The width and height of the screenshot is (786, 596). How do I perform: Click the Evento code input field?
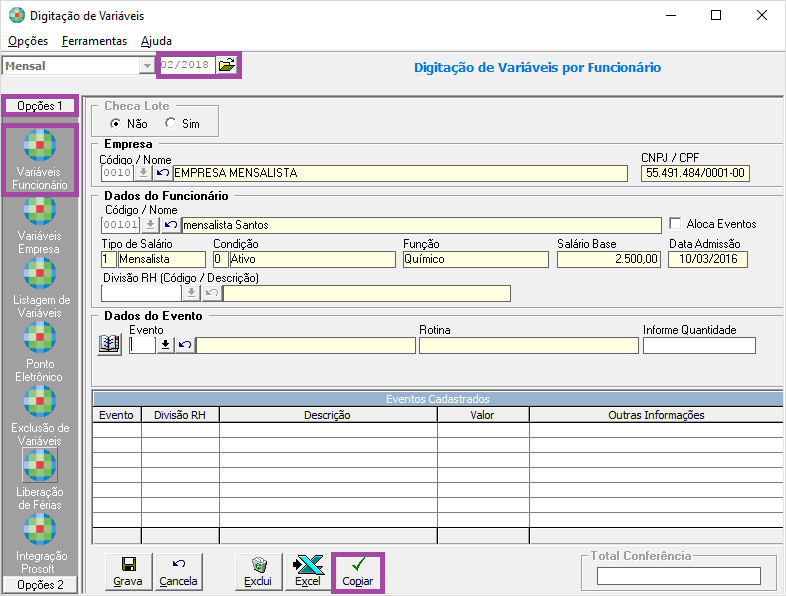(x=142, y=345)
